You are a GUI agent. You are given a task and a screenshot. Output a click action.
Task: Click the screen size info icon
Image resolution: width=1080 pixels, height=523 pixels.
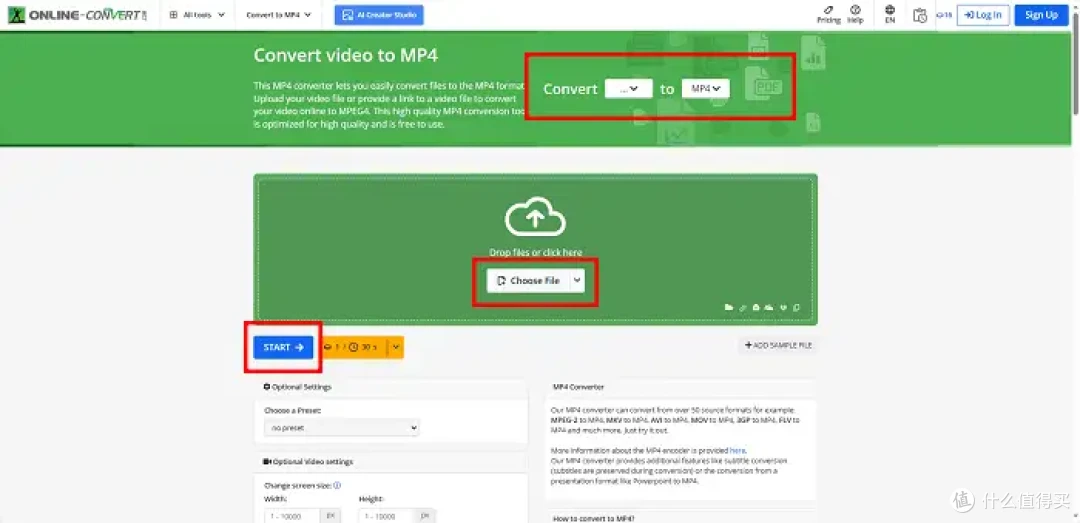click(x=338, y=485)
